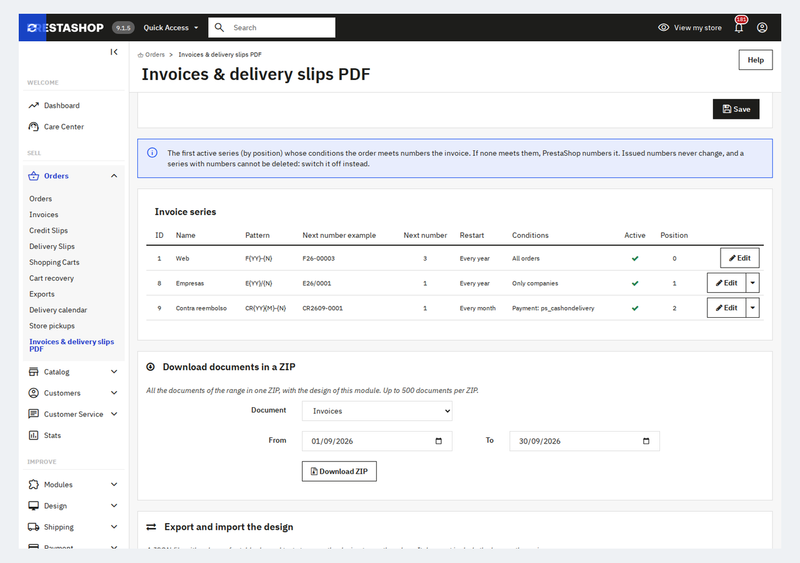
Task: Click the Catalog store icon
Action: [34, 372]
